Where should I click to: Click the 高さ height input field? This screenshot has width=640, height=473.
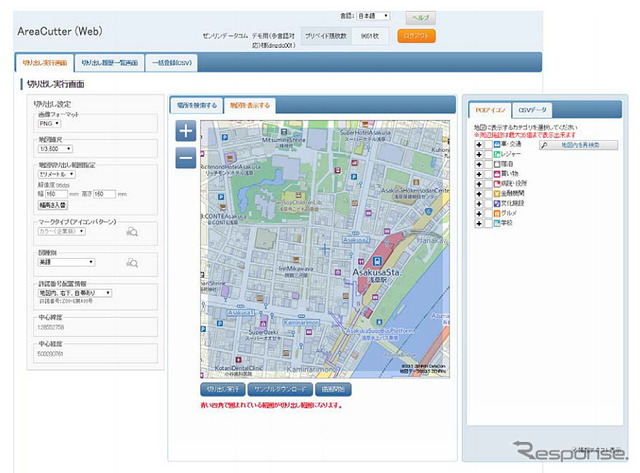(x=104, y=194)
